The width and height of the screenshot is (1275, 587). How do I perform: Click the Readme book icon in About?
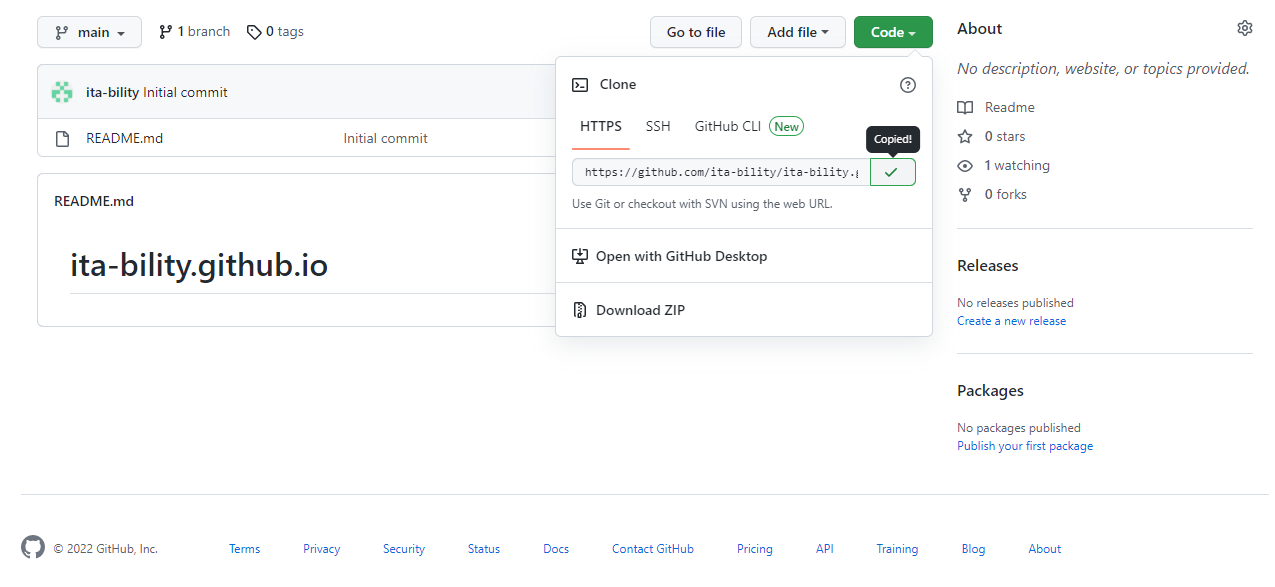pyautogui.click(x=963, y=107)
